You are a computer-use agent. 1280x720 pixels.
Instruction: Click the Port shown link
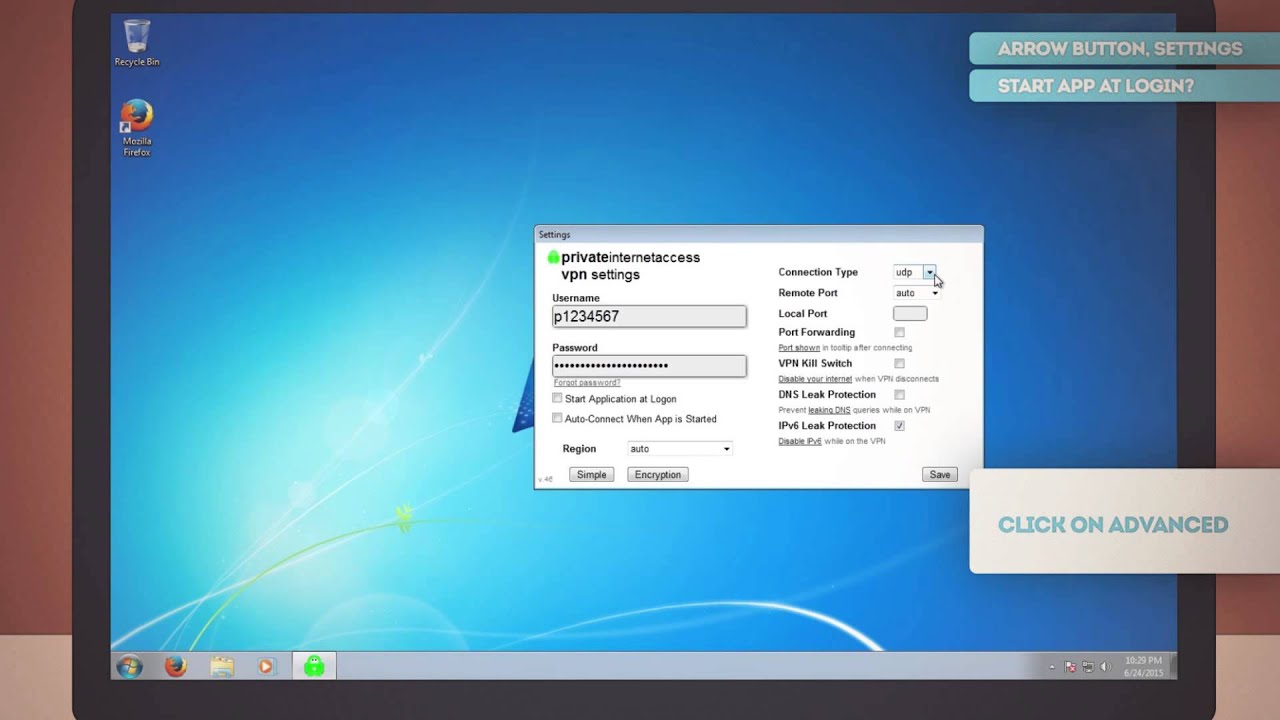(x=799, y=348)
